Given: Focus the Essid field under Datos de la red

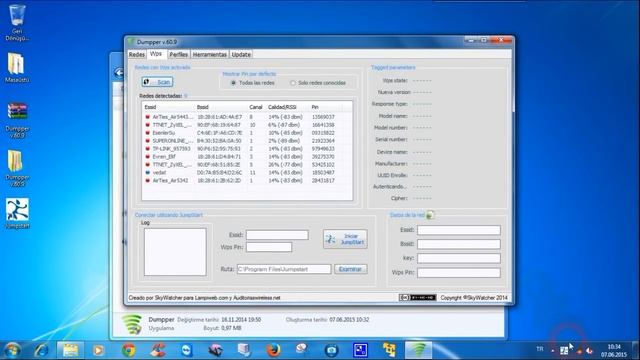Looking at the screenshot, I should tap(459, 230).
